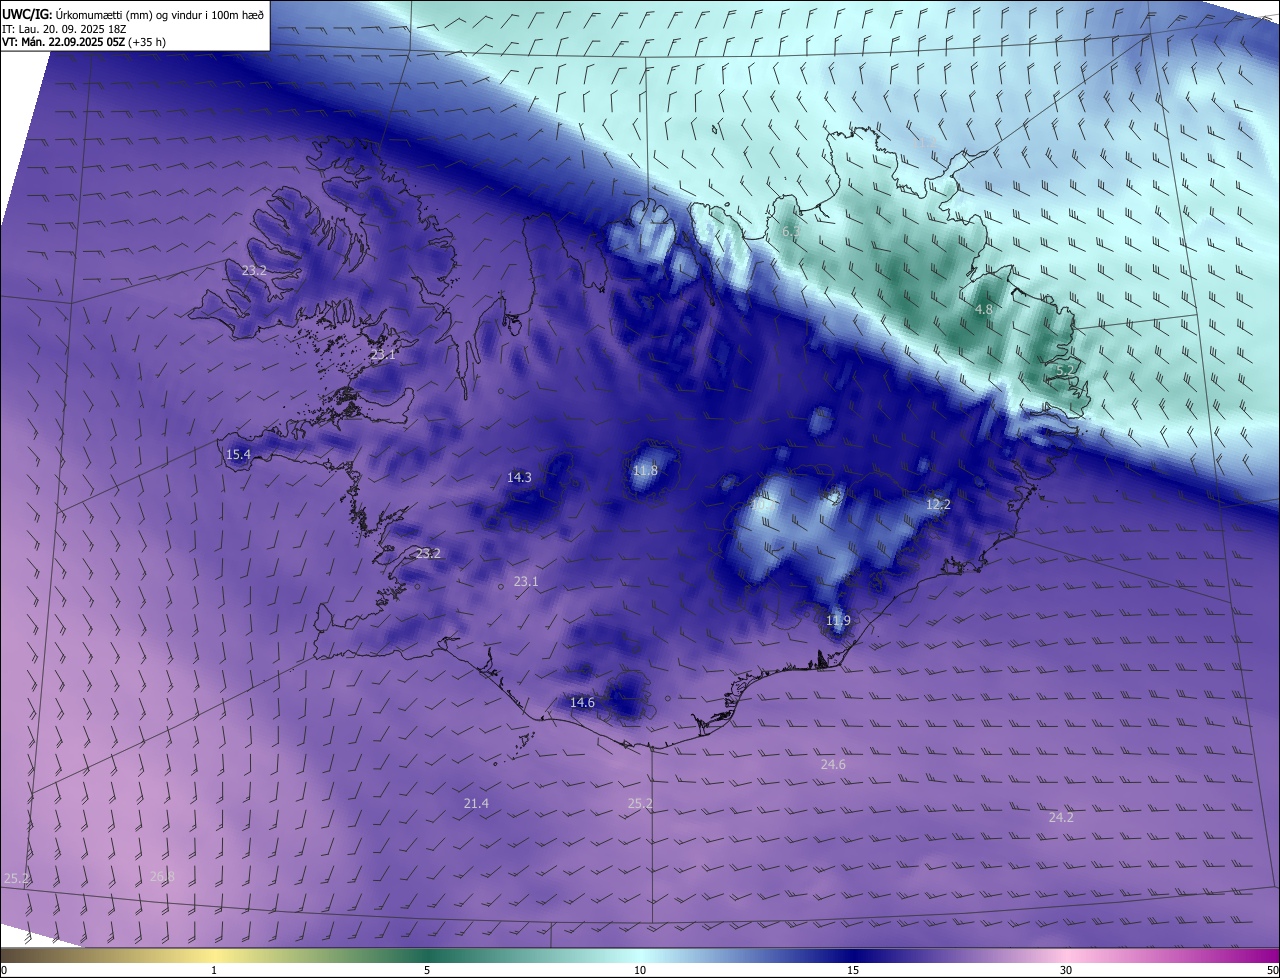Viewport: 1280px width, 978px height.
Task: Click the 14.6 value label
Action: [582, 703]
